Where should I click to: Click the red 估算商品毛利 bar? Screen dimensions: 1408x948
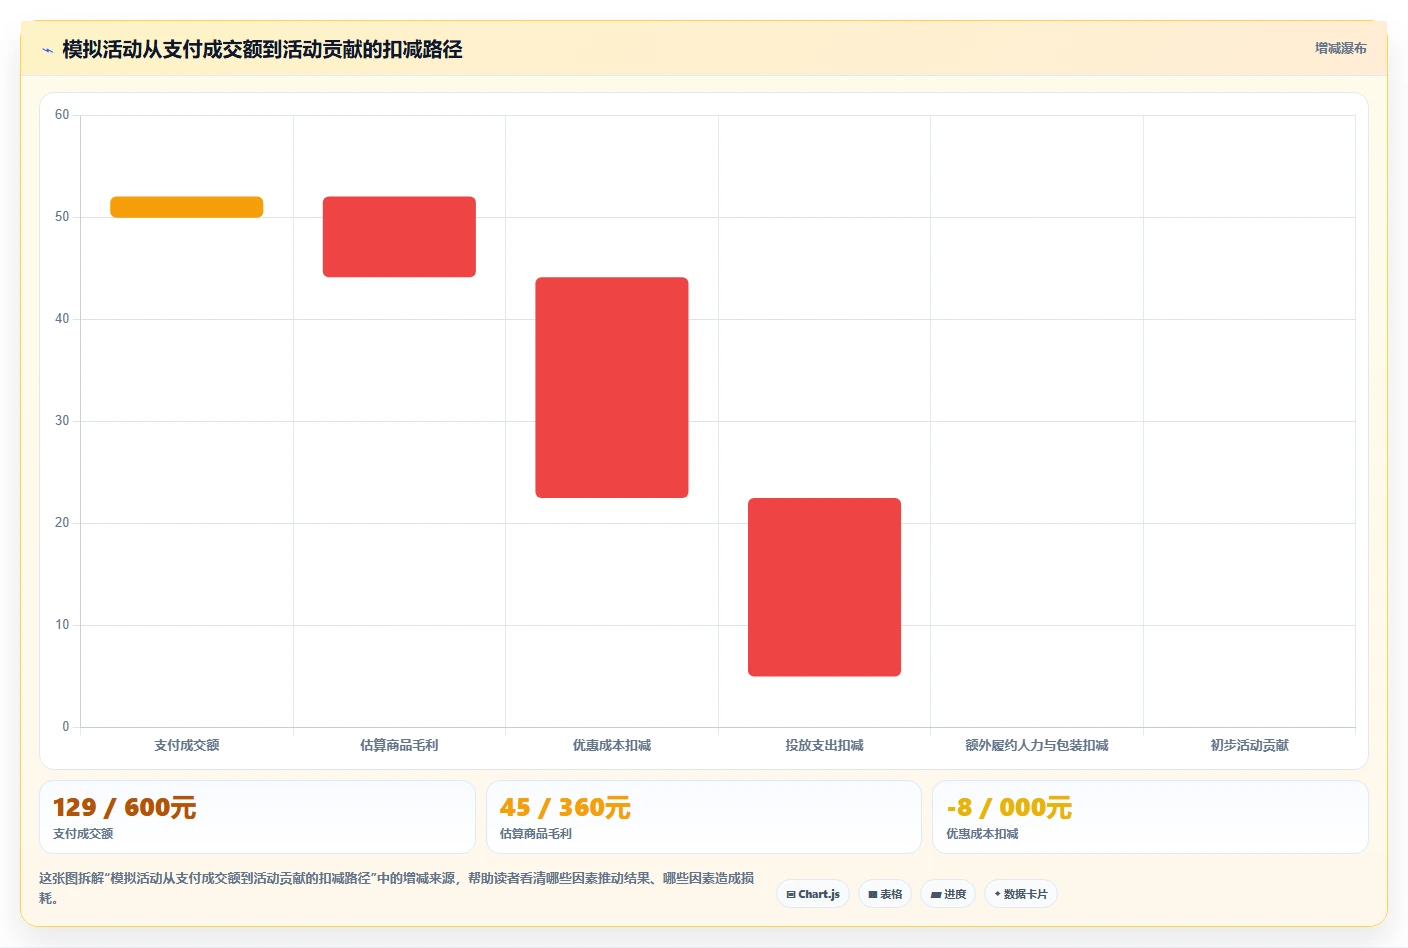[399, 237]
